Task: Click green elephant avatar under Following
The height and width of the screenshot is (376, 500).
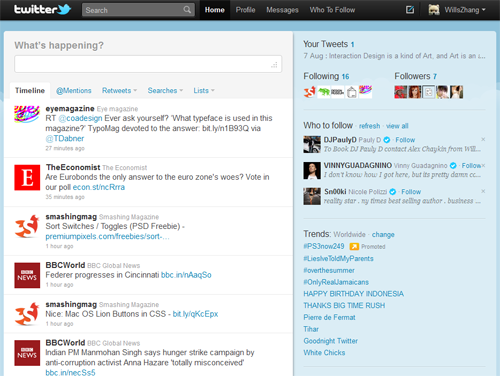Action: 323,92
